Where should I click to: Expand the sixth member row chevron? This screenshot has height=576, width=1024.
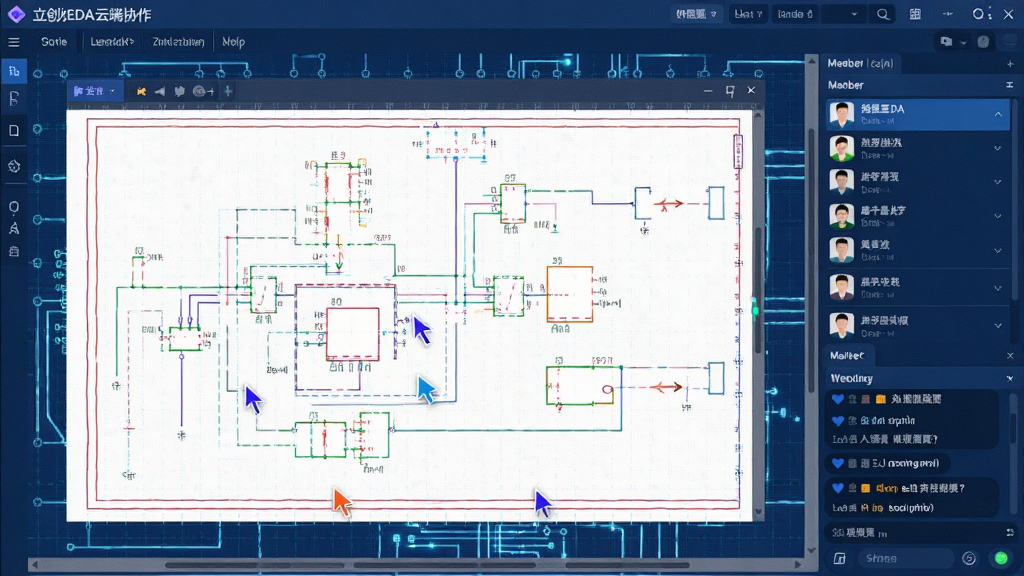click(x=998, y=288)
